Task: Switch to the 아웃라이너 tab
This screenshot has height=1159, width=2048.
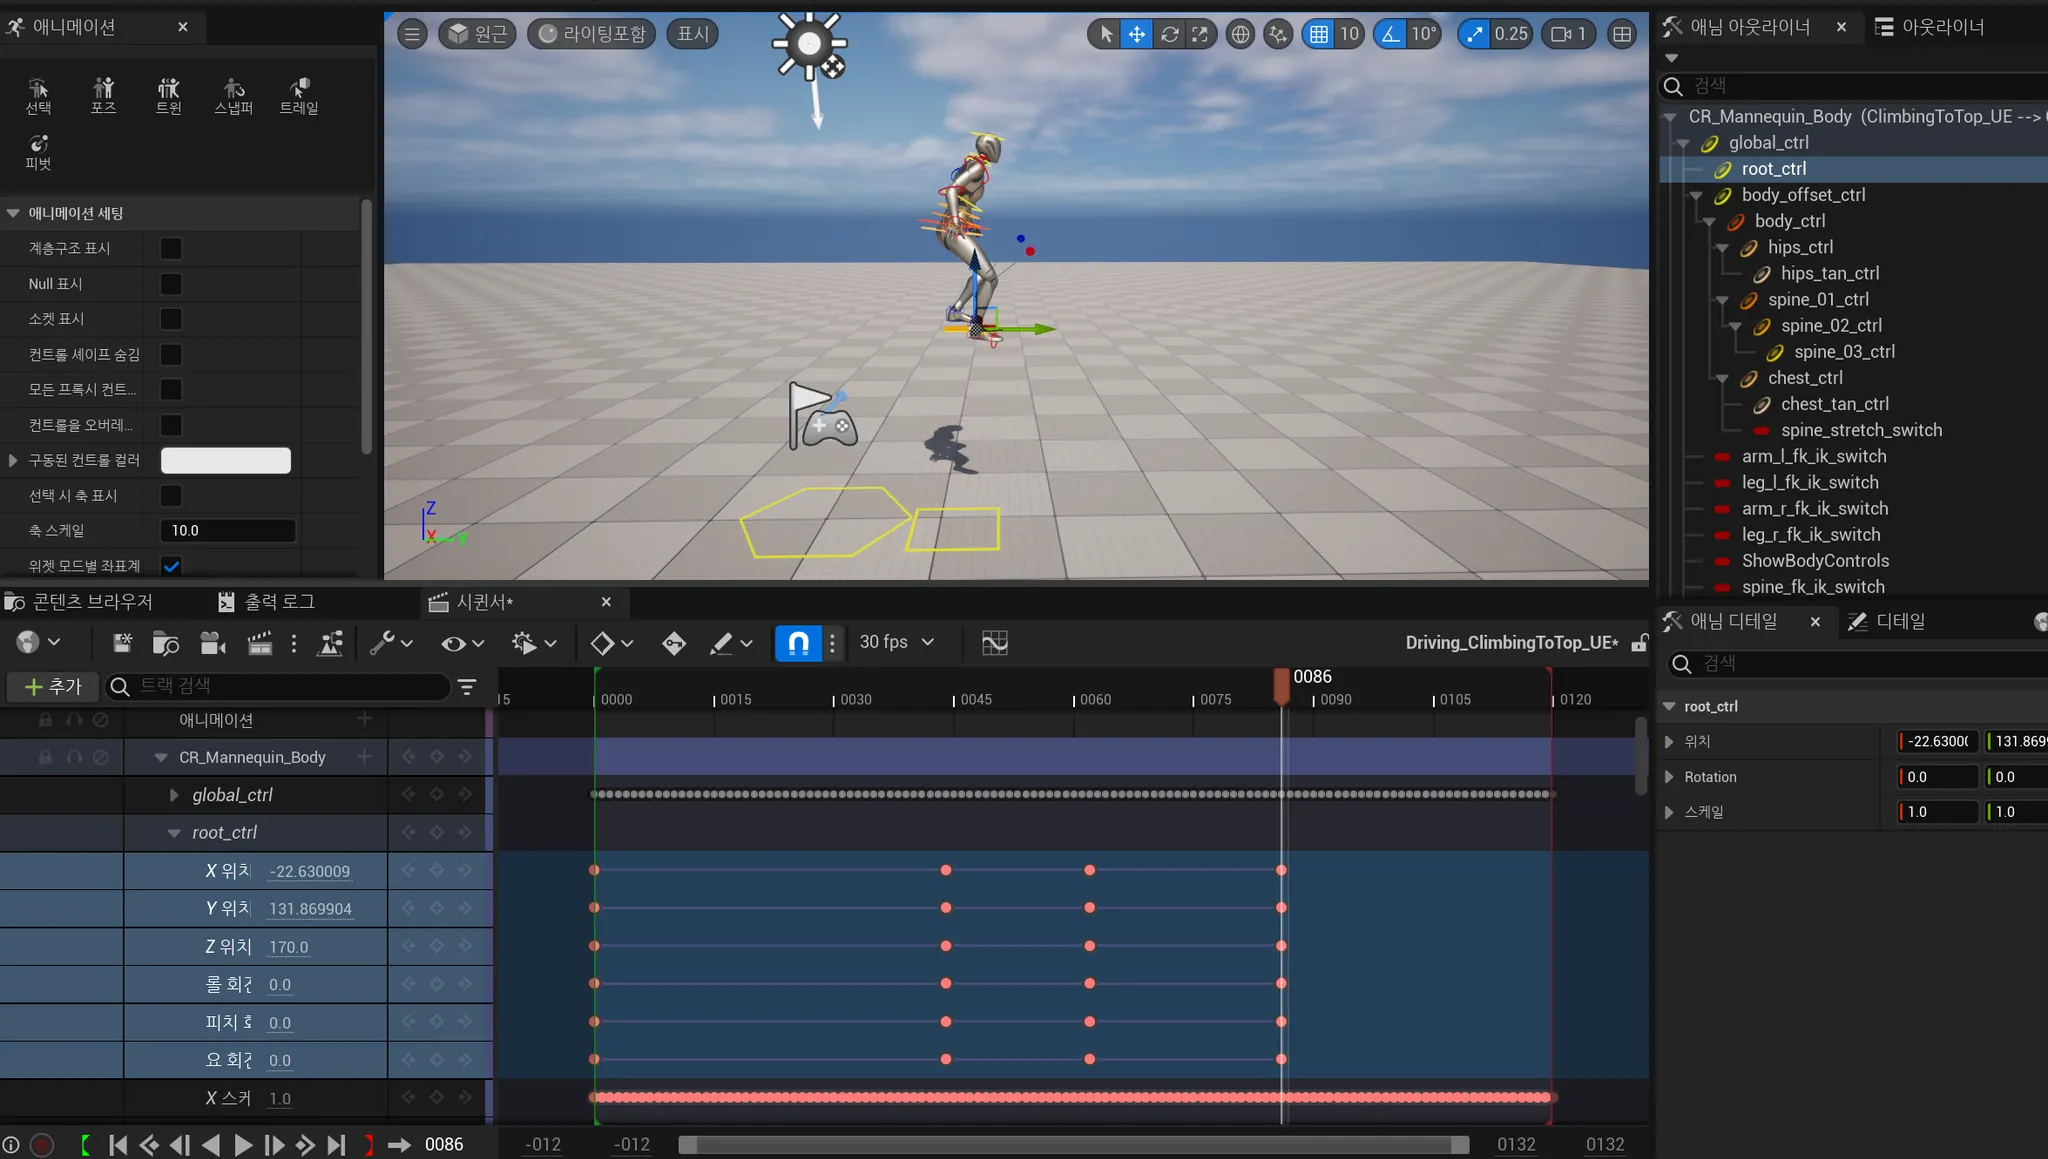Action: point(1929,27)
